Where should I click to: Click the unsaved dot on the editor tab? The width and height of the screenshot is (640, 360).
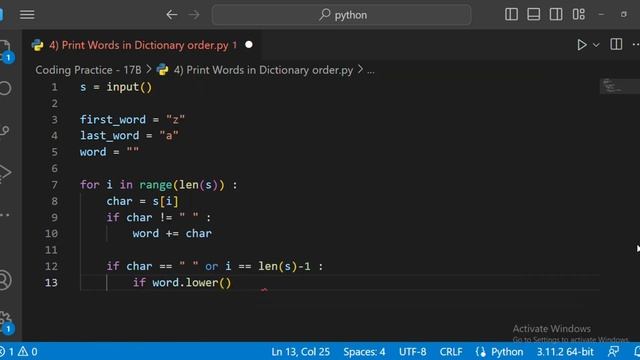[x=249, y=44]
